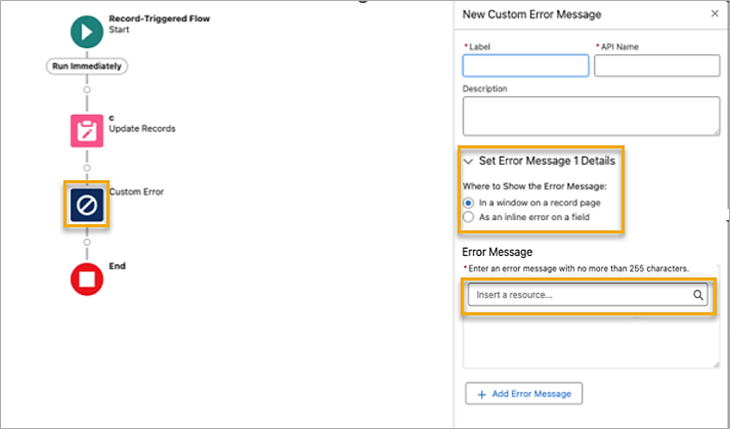Add element on connector below Run Immediately
The width and height of the screenshot is (730, 429).
(86, 90)
